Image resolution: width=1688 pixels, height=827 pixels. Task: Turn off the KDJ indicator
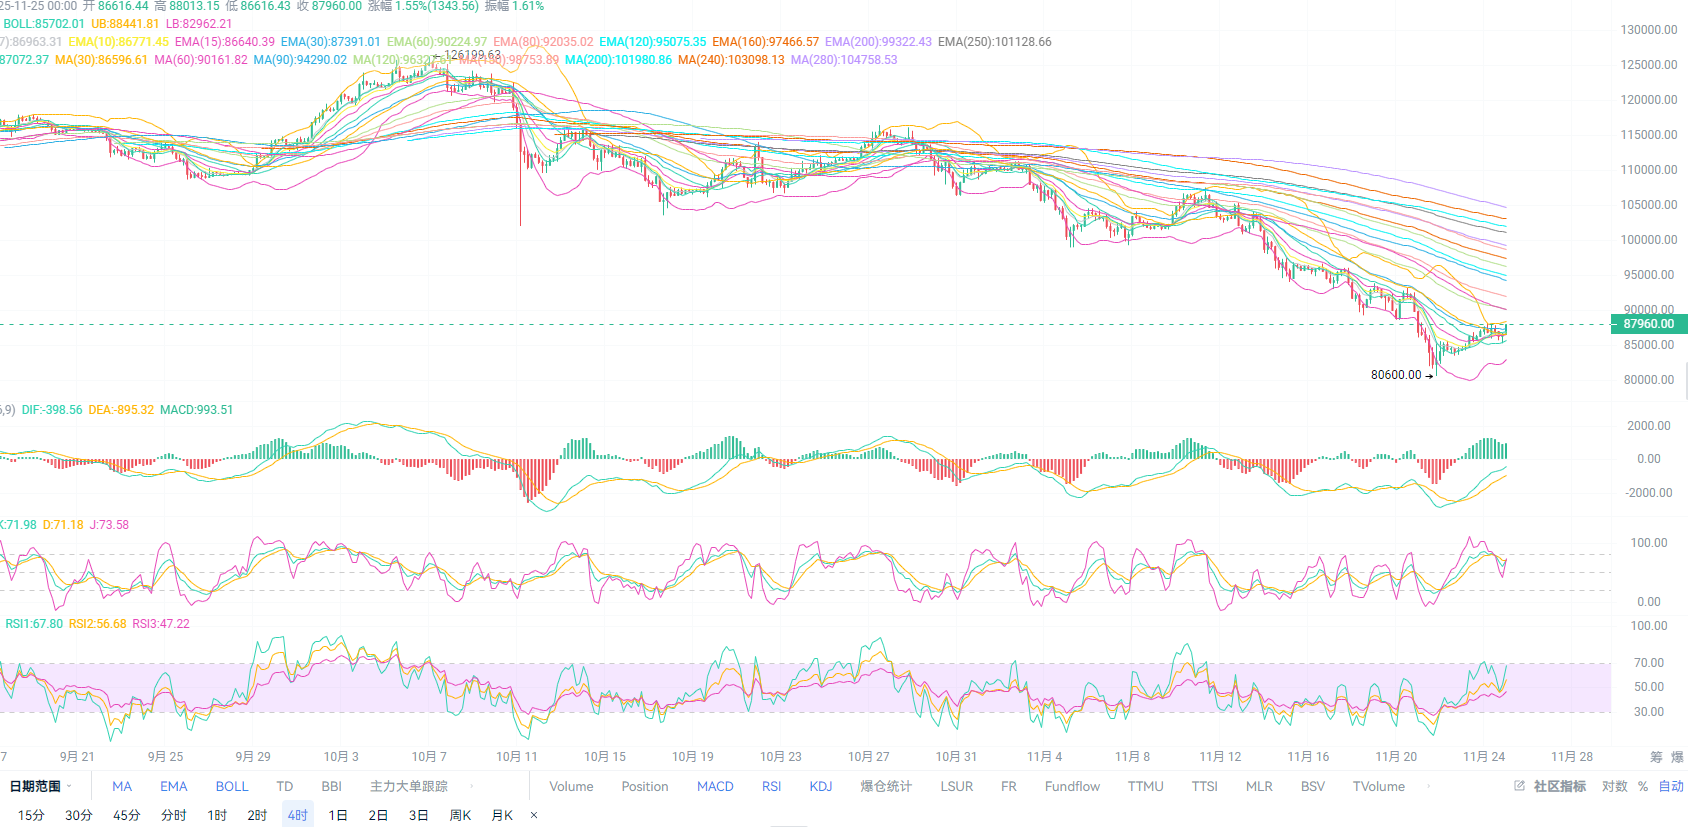821,786
